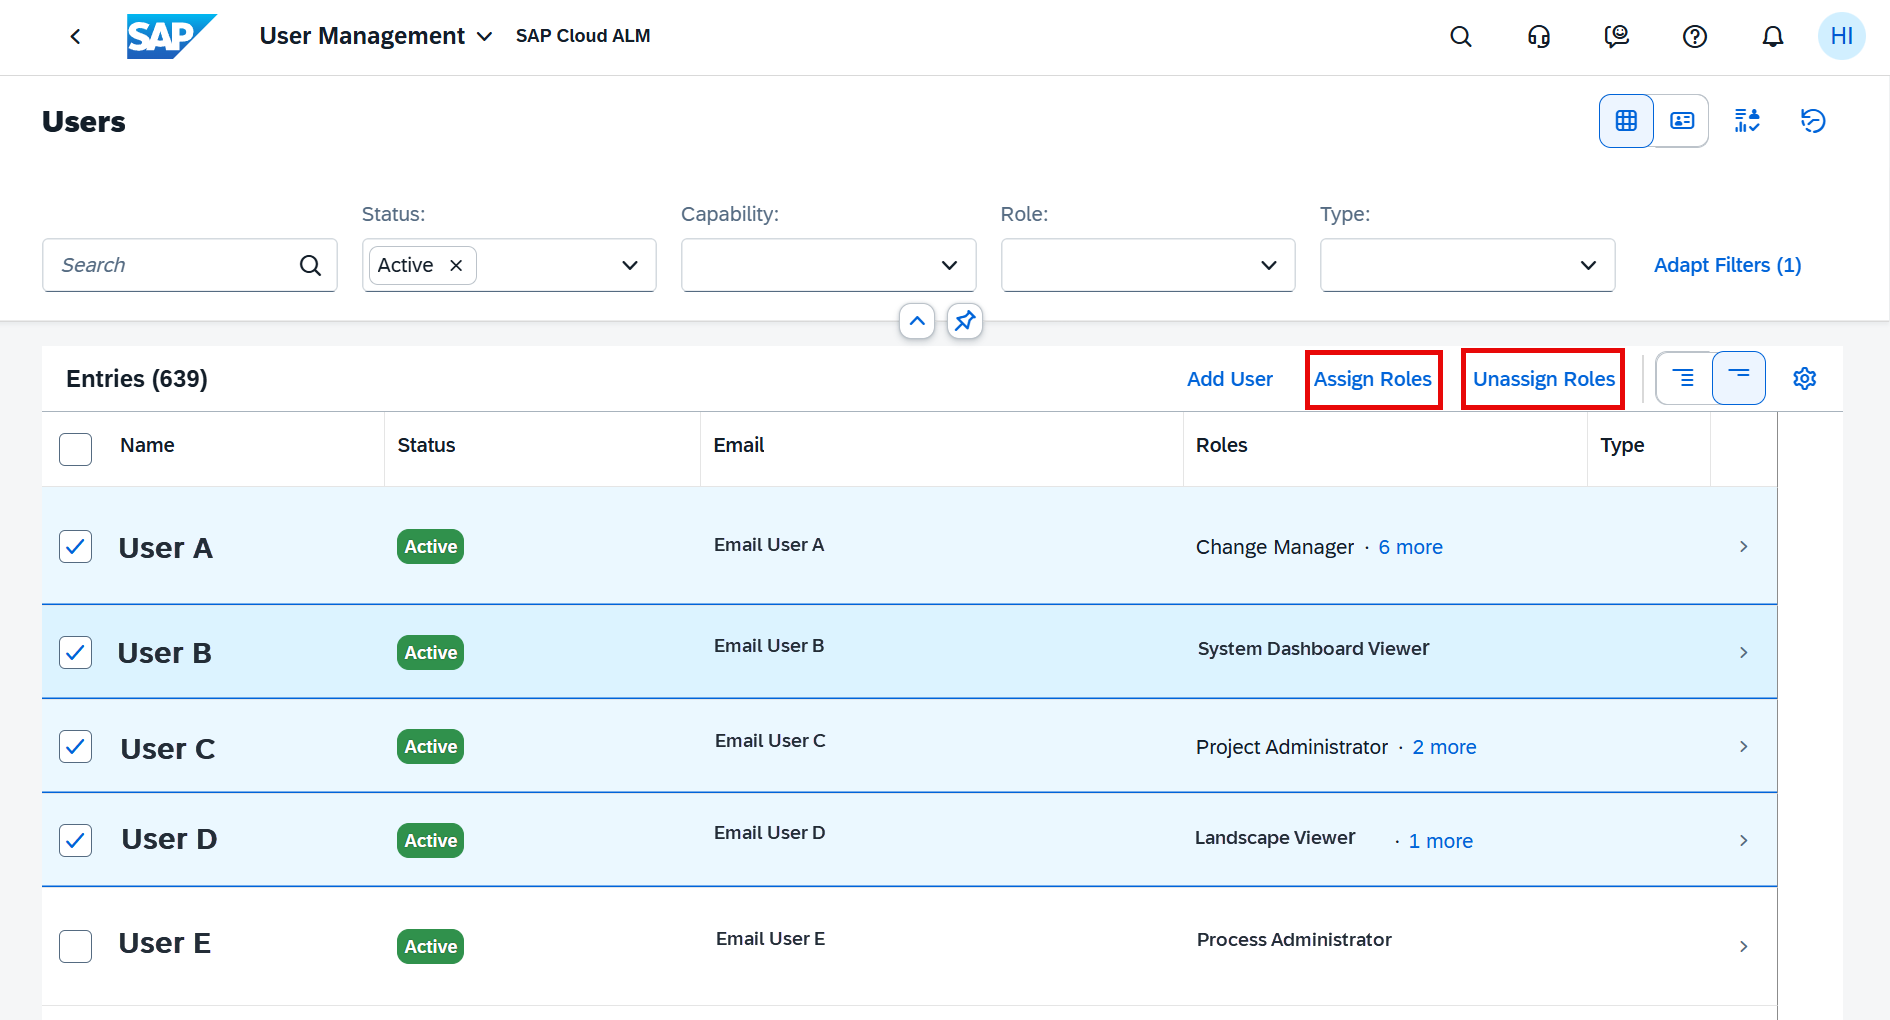Screen dimensions: 1890x1020
Task: Open table settings gear icon
Action: point(1804,379)
